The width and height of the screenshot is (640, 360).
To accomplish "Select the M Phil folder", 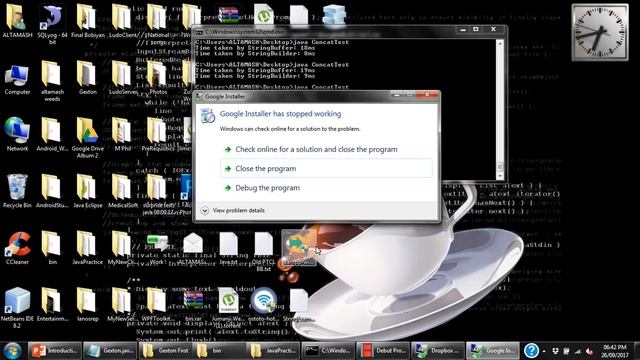I will pyautogui.click(x=122, y=135).
